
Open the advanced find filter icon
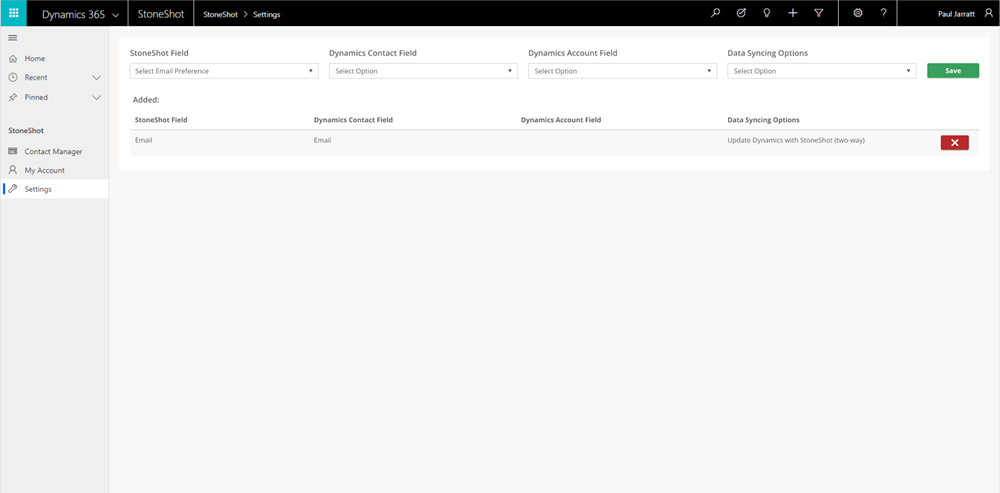pyautogui.click(x=819, y=13)
